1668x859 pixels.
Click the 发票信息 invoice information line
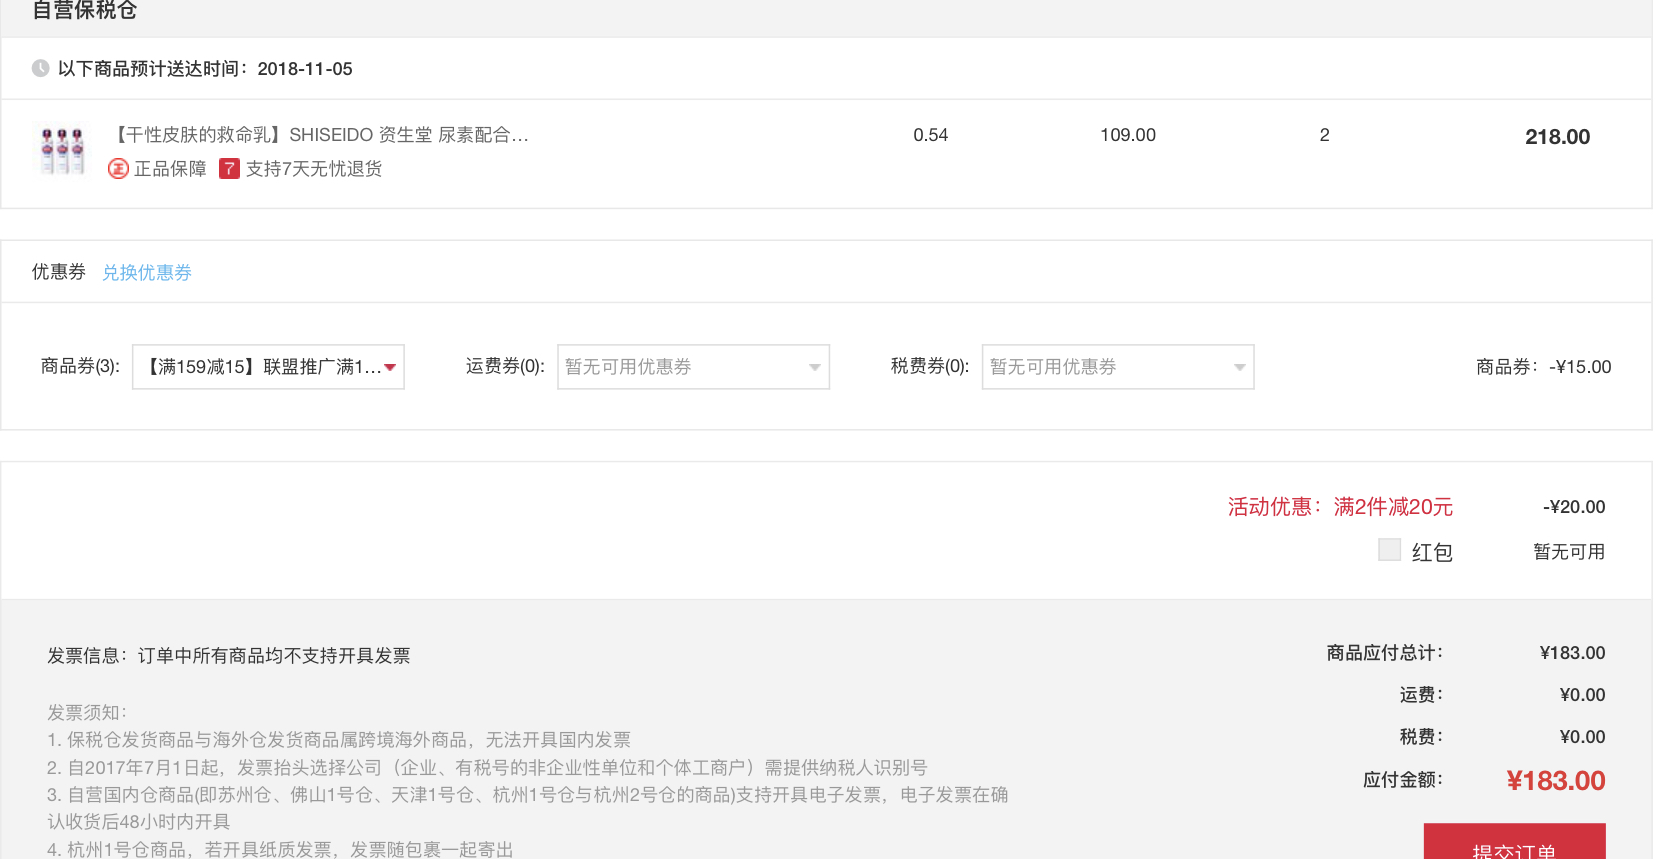[229, 656]
